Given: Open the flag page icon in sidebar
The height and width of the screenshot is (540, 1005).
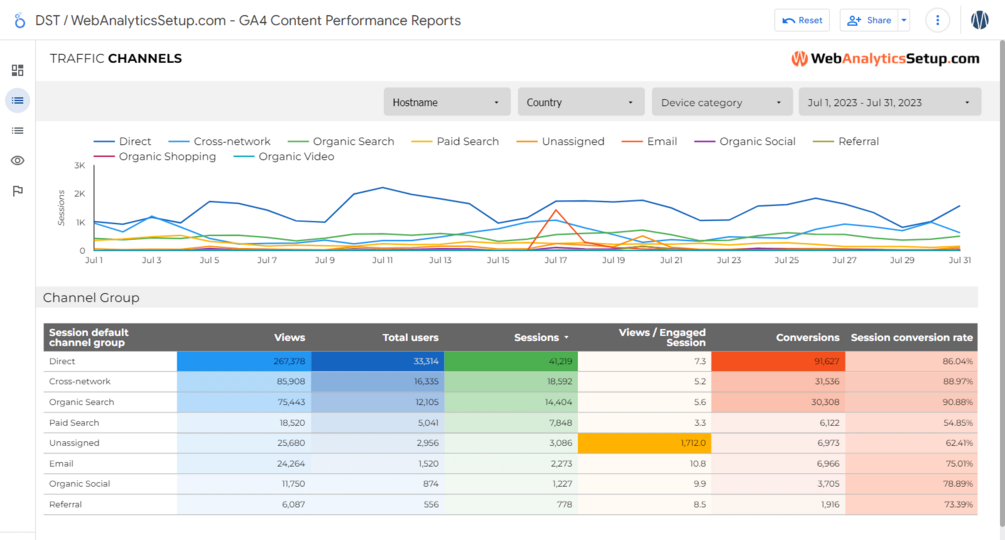Looking at the screenshot, I should (17, 191).
